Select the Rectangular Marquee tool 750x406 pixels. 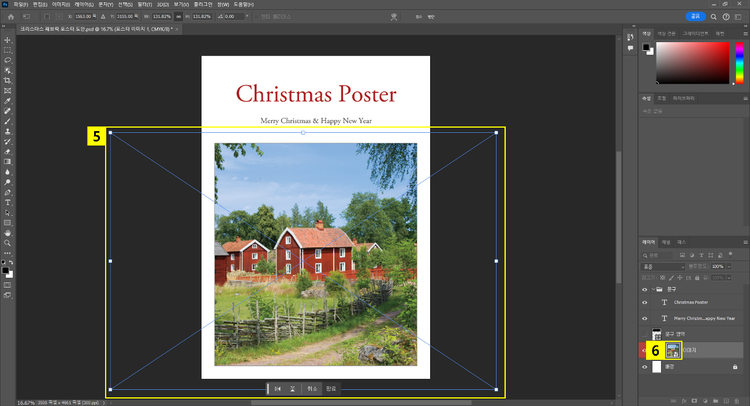(x=8, y=50)
